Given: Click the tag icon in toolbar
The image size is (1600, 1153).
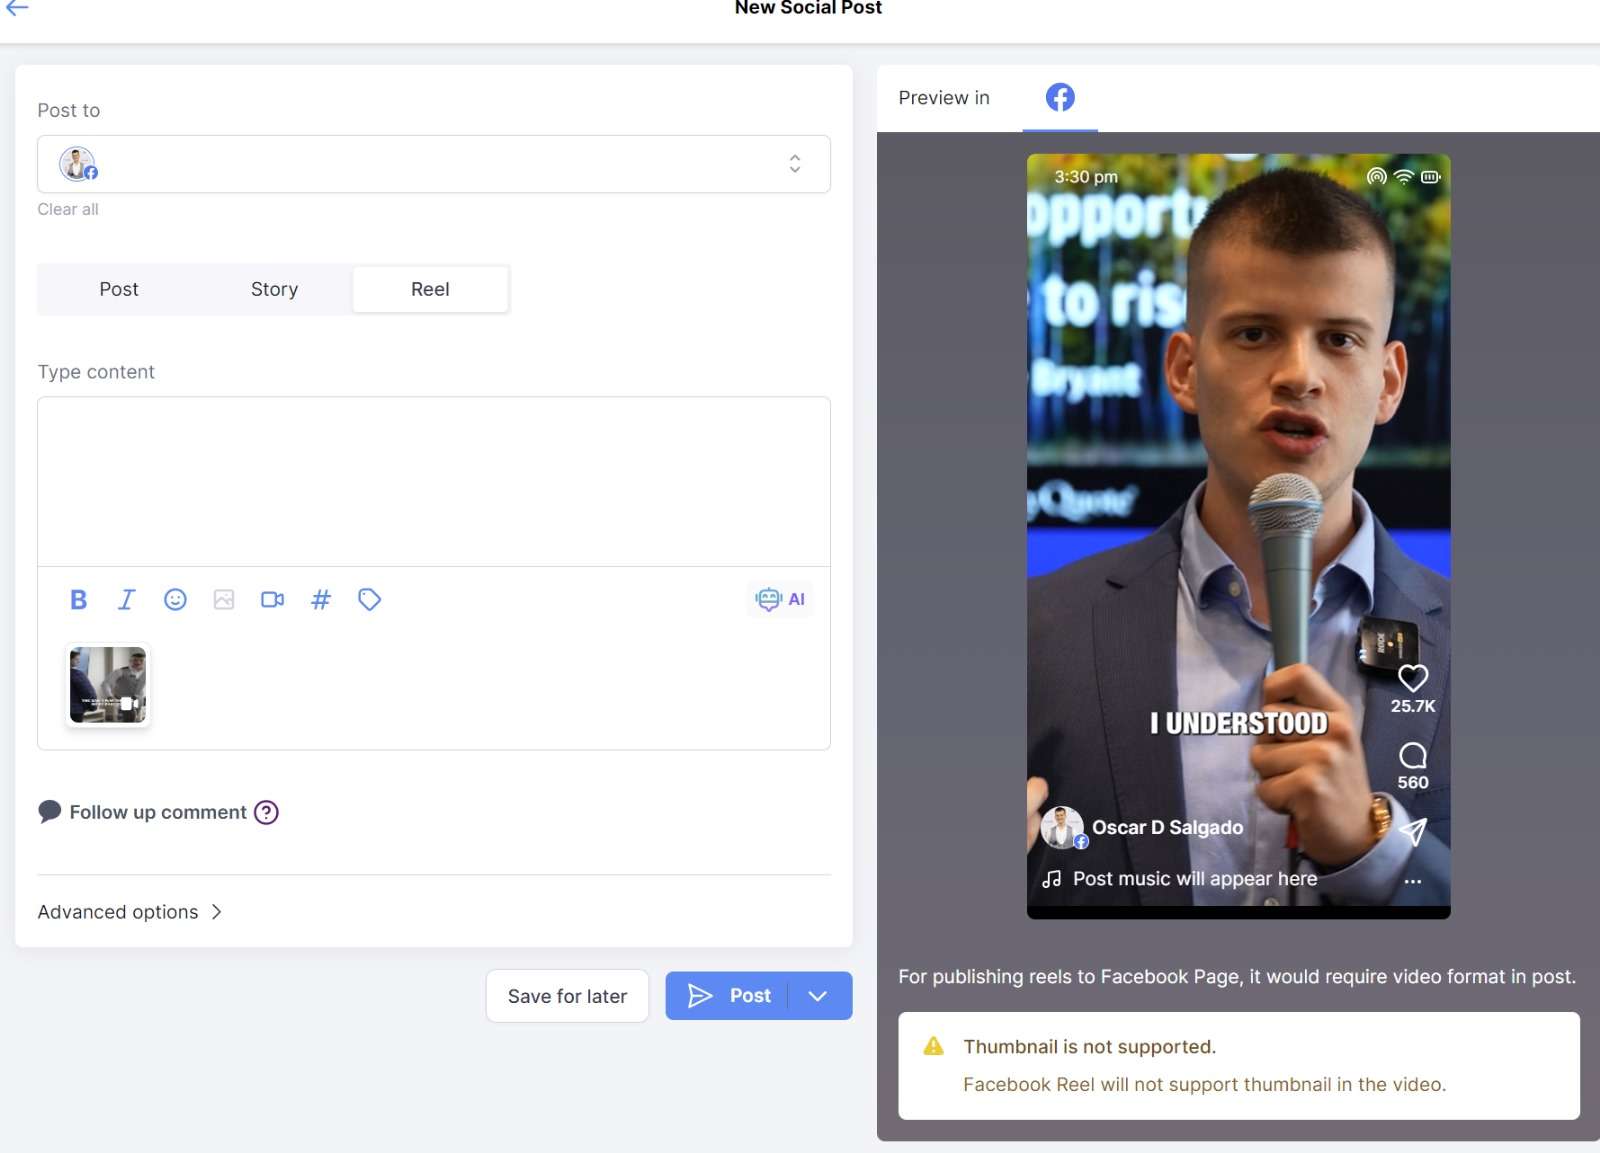Looking at the screenshot, I should tap(369, 600).
